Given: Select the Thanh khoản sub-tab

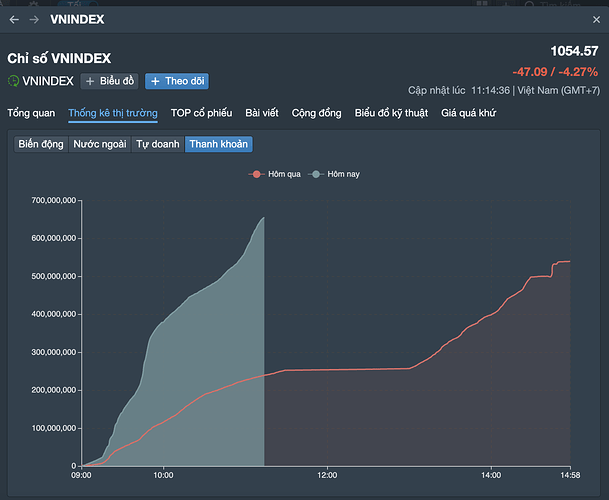Looking at the screenshot, I should tap(219, 144).
